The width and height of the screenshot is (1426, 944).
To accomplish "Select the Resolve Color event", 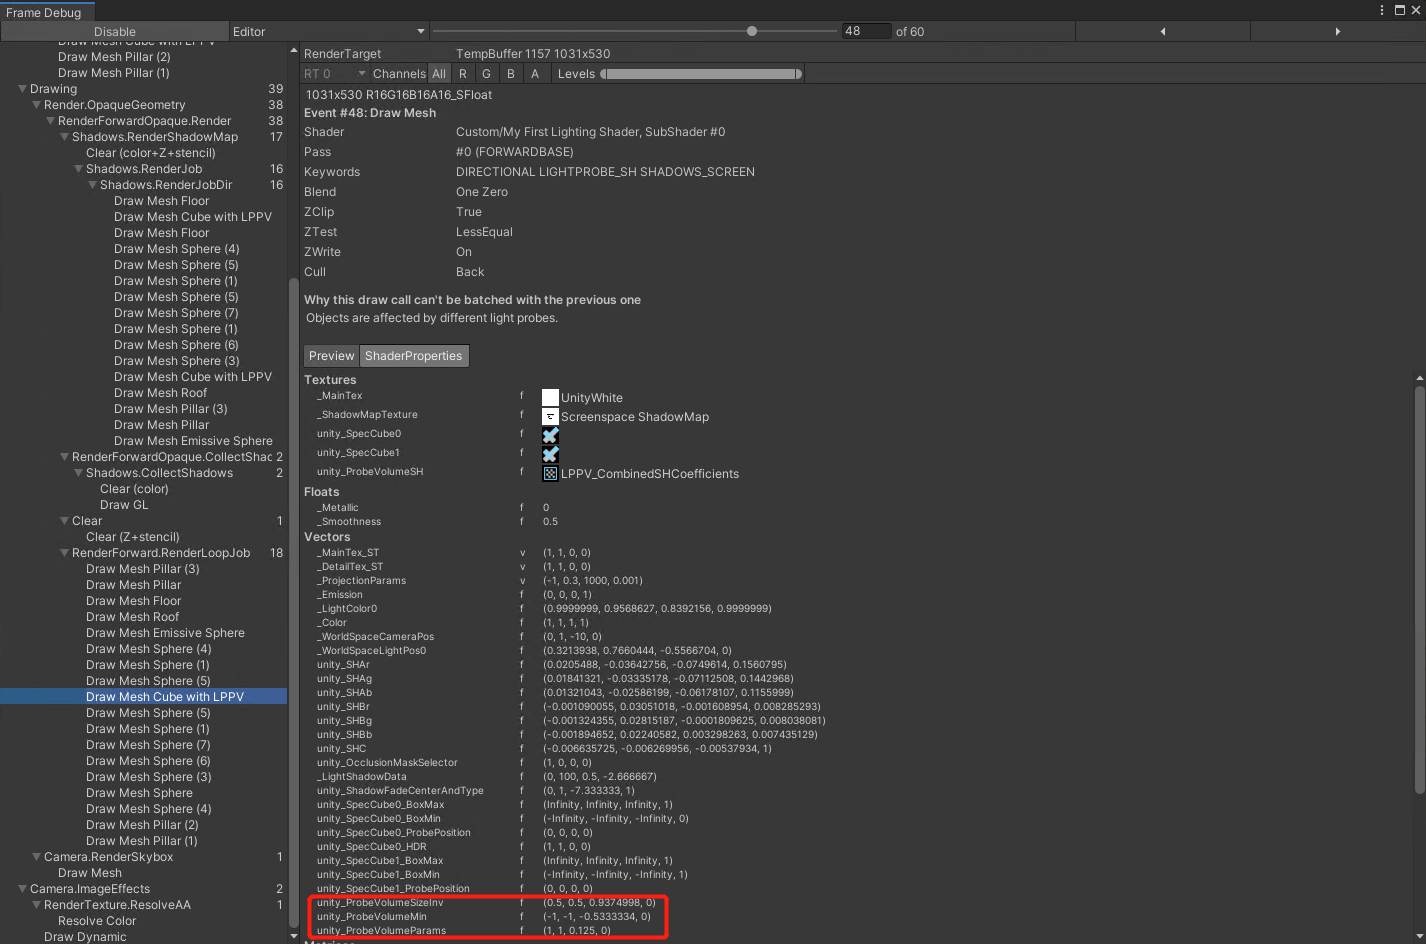I will (x=97, y=921).
